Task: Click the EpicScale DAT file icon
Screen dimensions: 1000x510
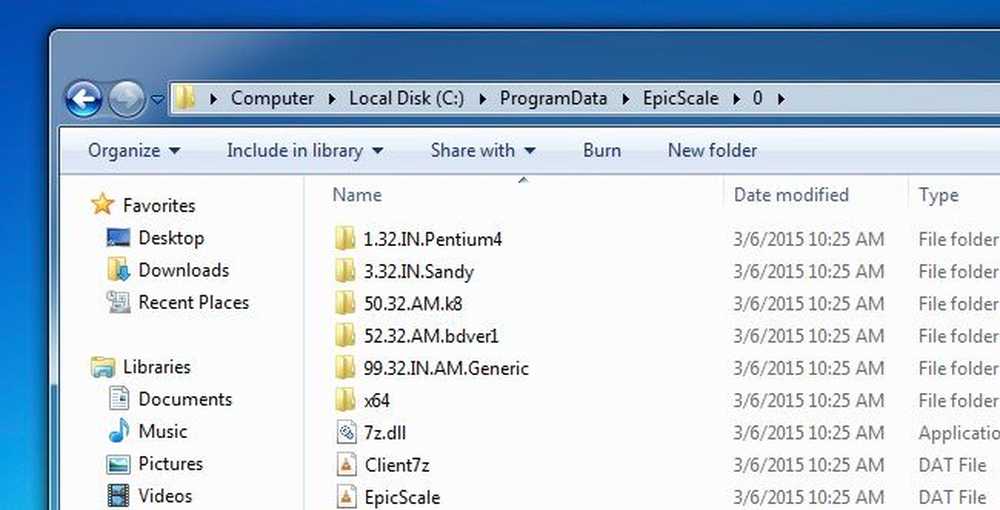Action: click(345, 497)
